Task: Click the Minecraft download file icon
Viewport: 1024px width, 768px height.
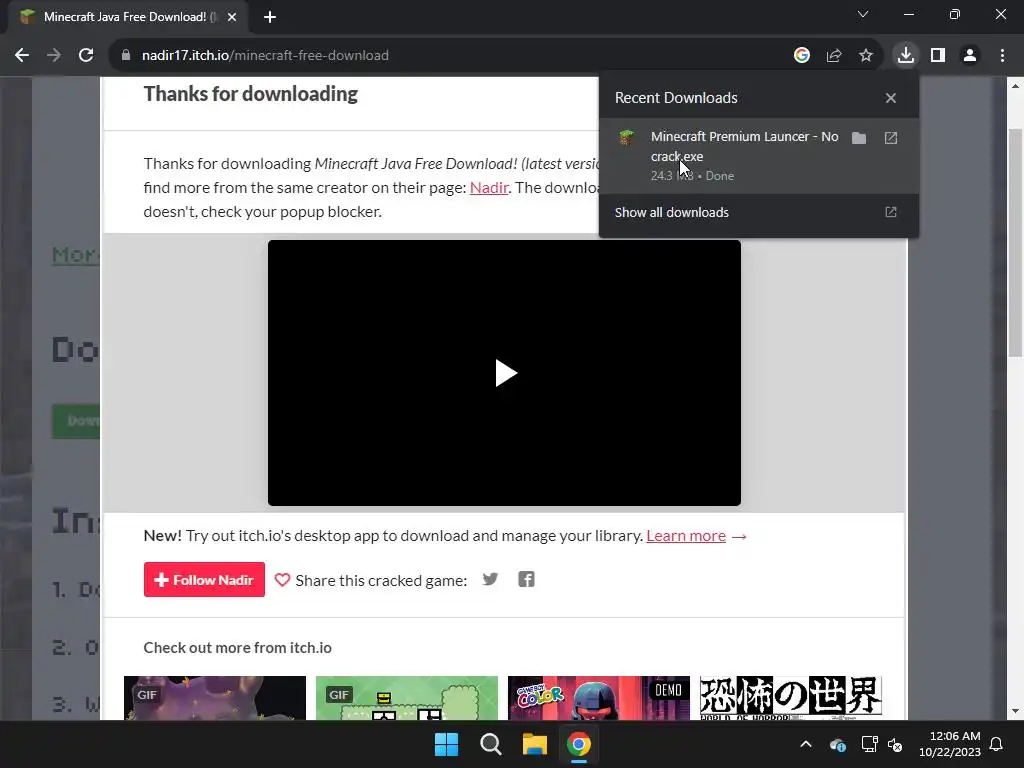Action: click(627, 137)
